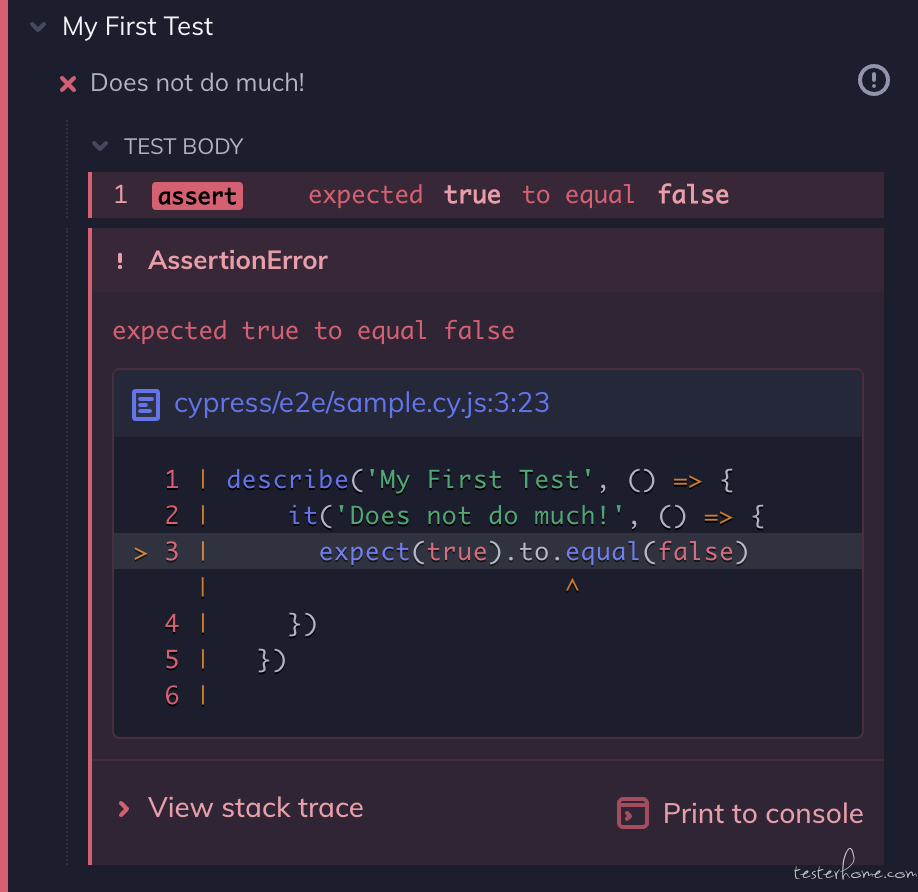Image resolution: width=918 pixels, height=892 pixels.
Task: Collapse the TEST BODY section chevron
Action: [100, 146]
